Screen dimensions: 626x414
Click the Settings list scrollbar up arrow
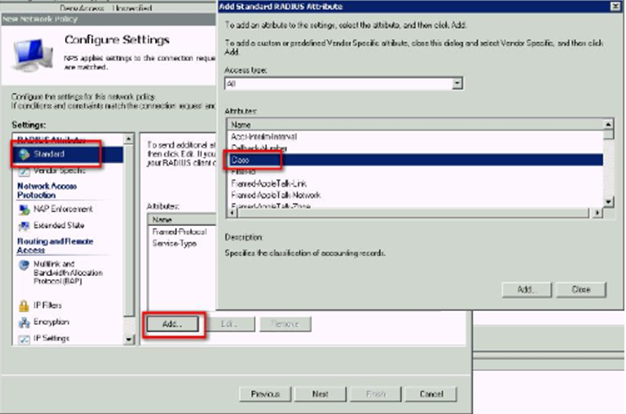pos(129,139)
